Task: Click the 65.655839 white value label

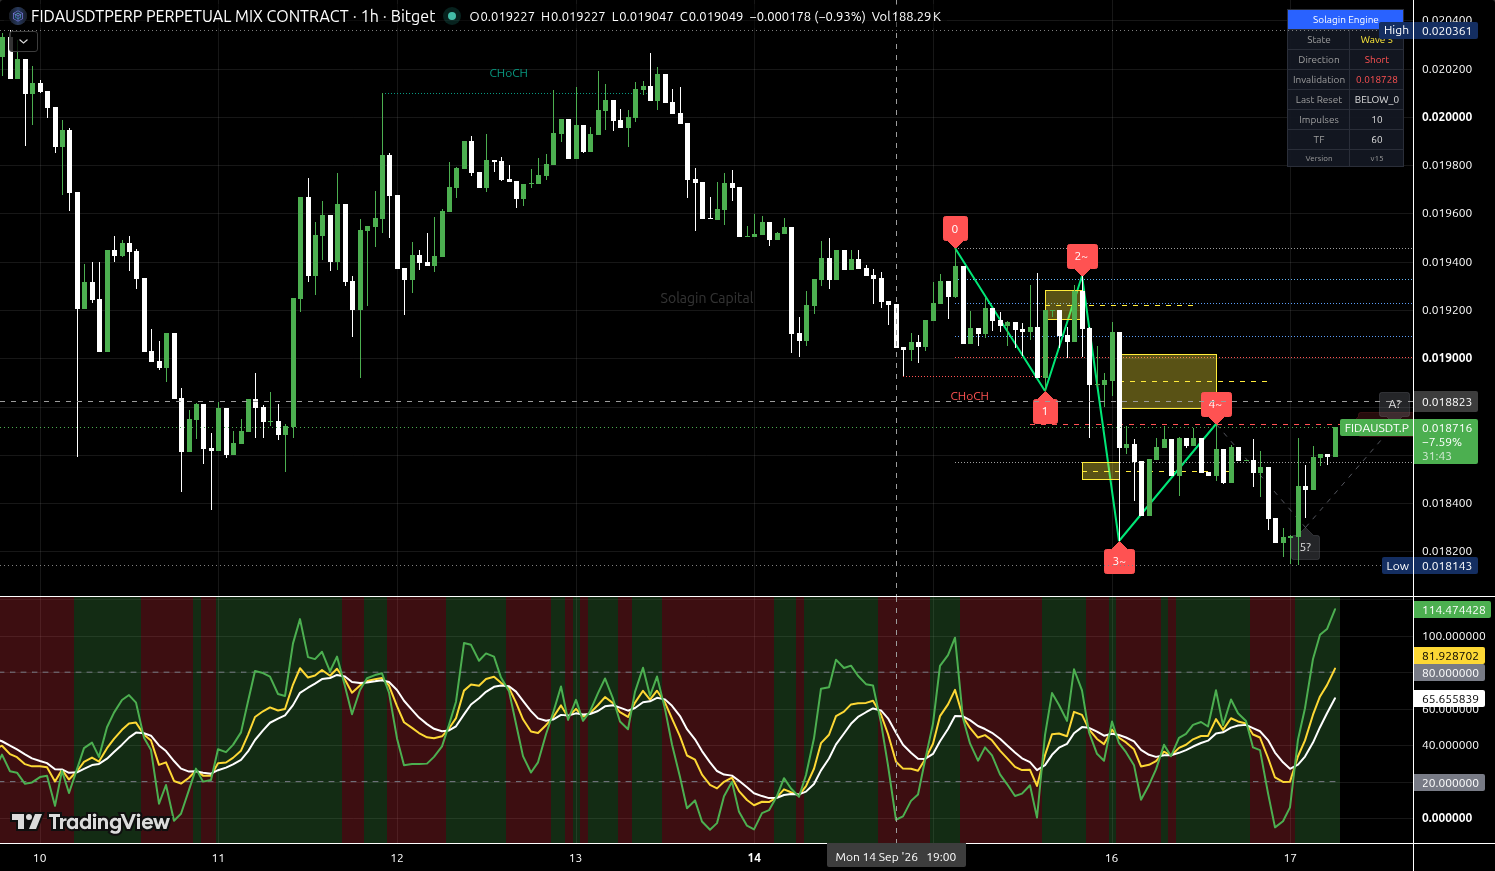Action: coord(1450,699)
